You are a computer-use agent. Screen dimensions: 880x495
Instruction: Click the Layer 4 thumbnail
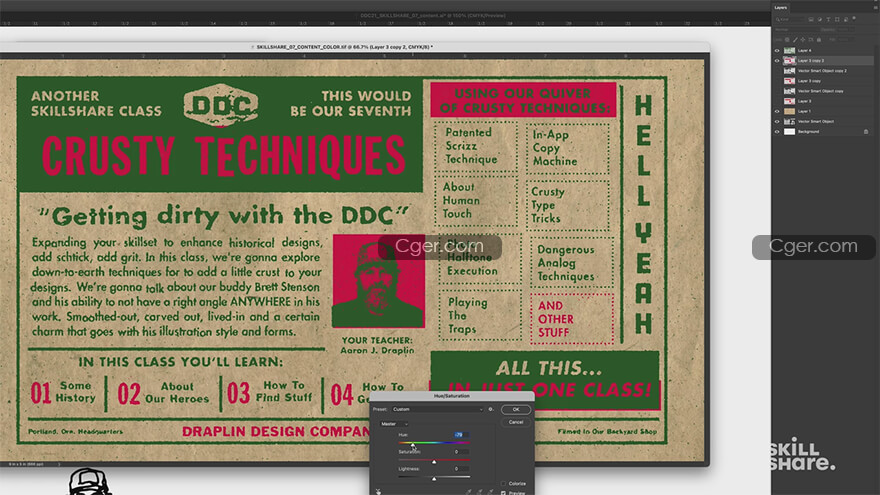(789, 51)
